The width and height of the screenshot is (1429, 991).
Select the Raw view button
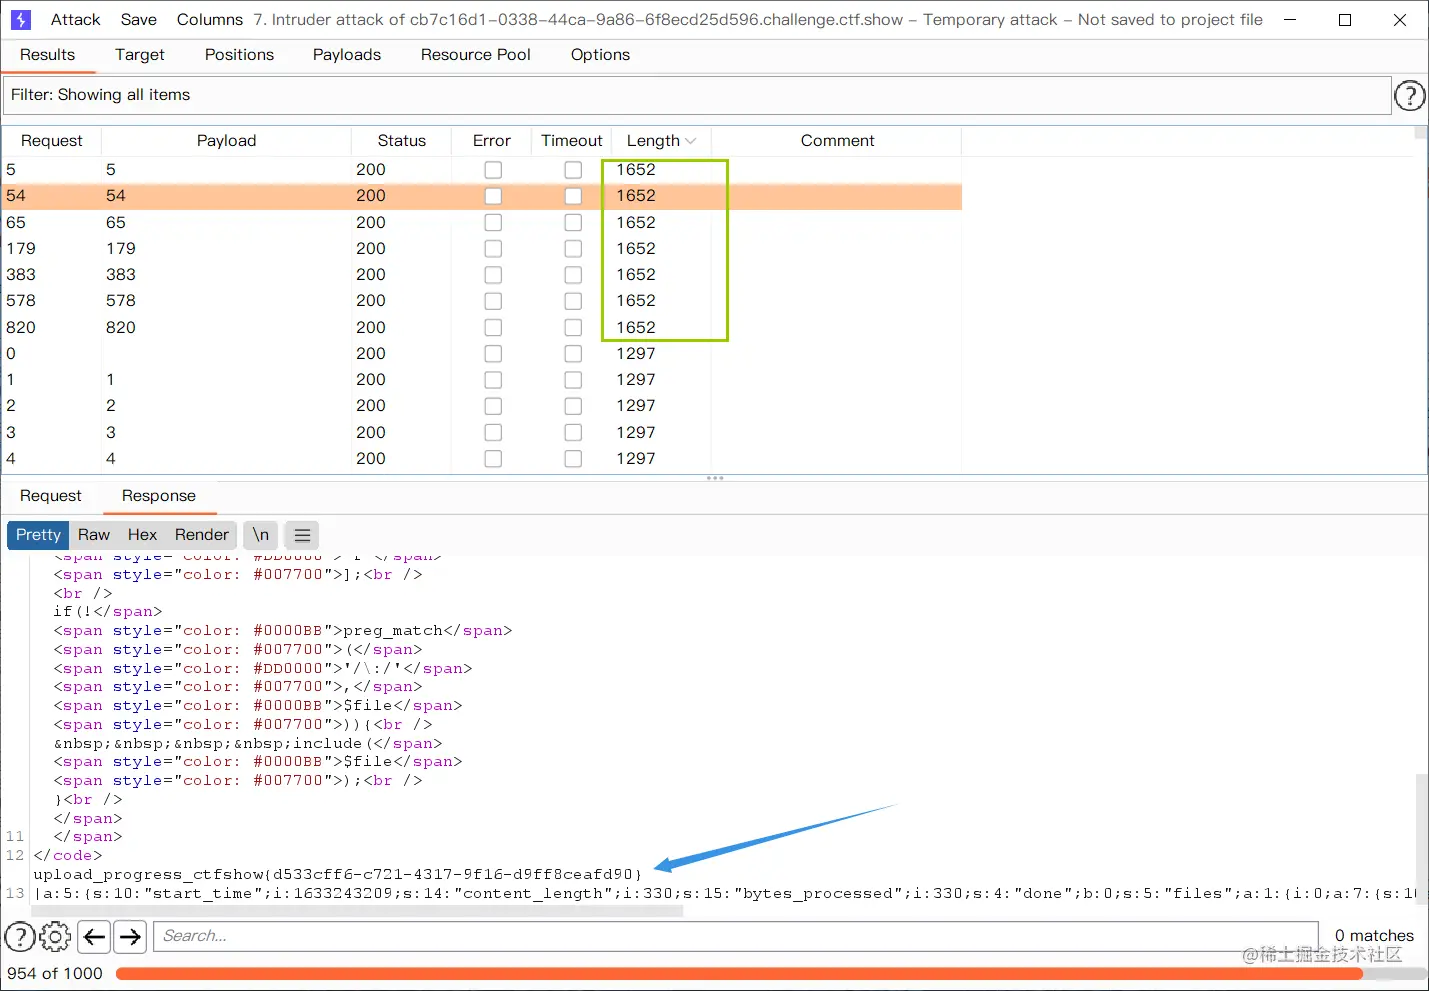click(x=94, y=535)
